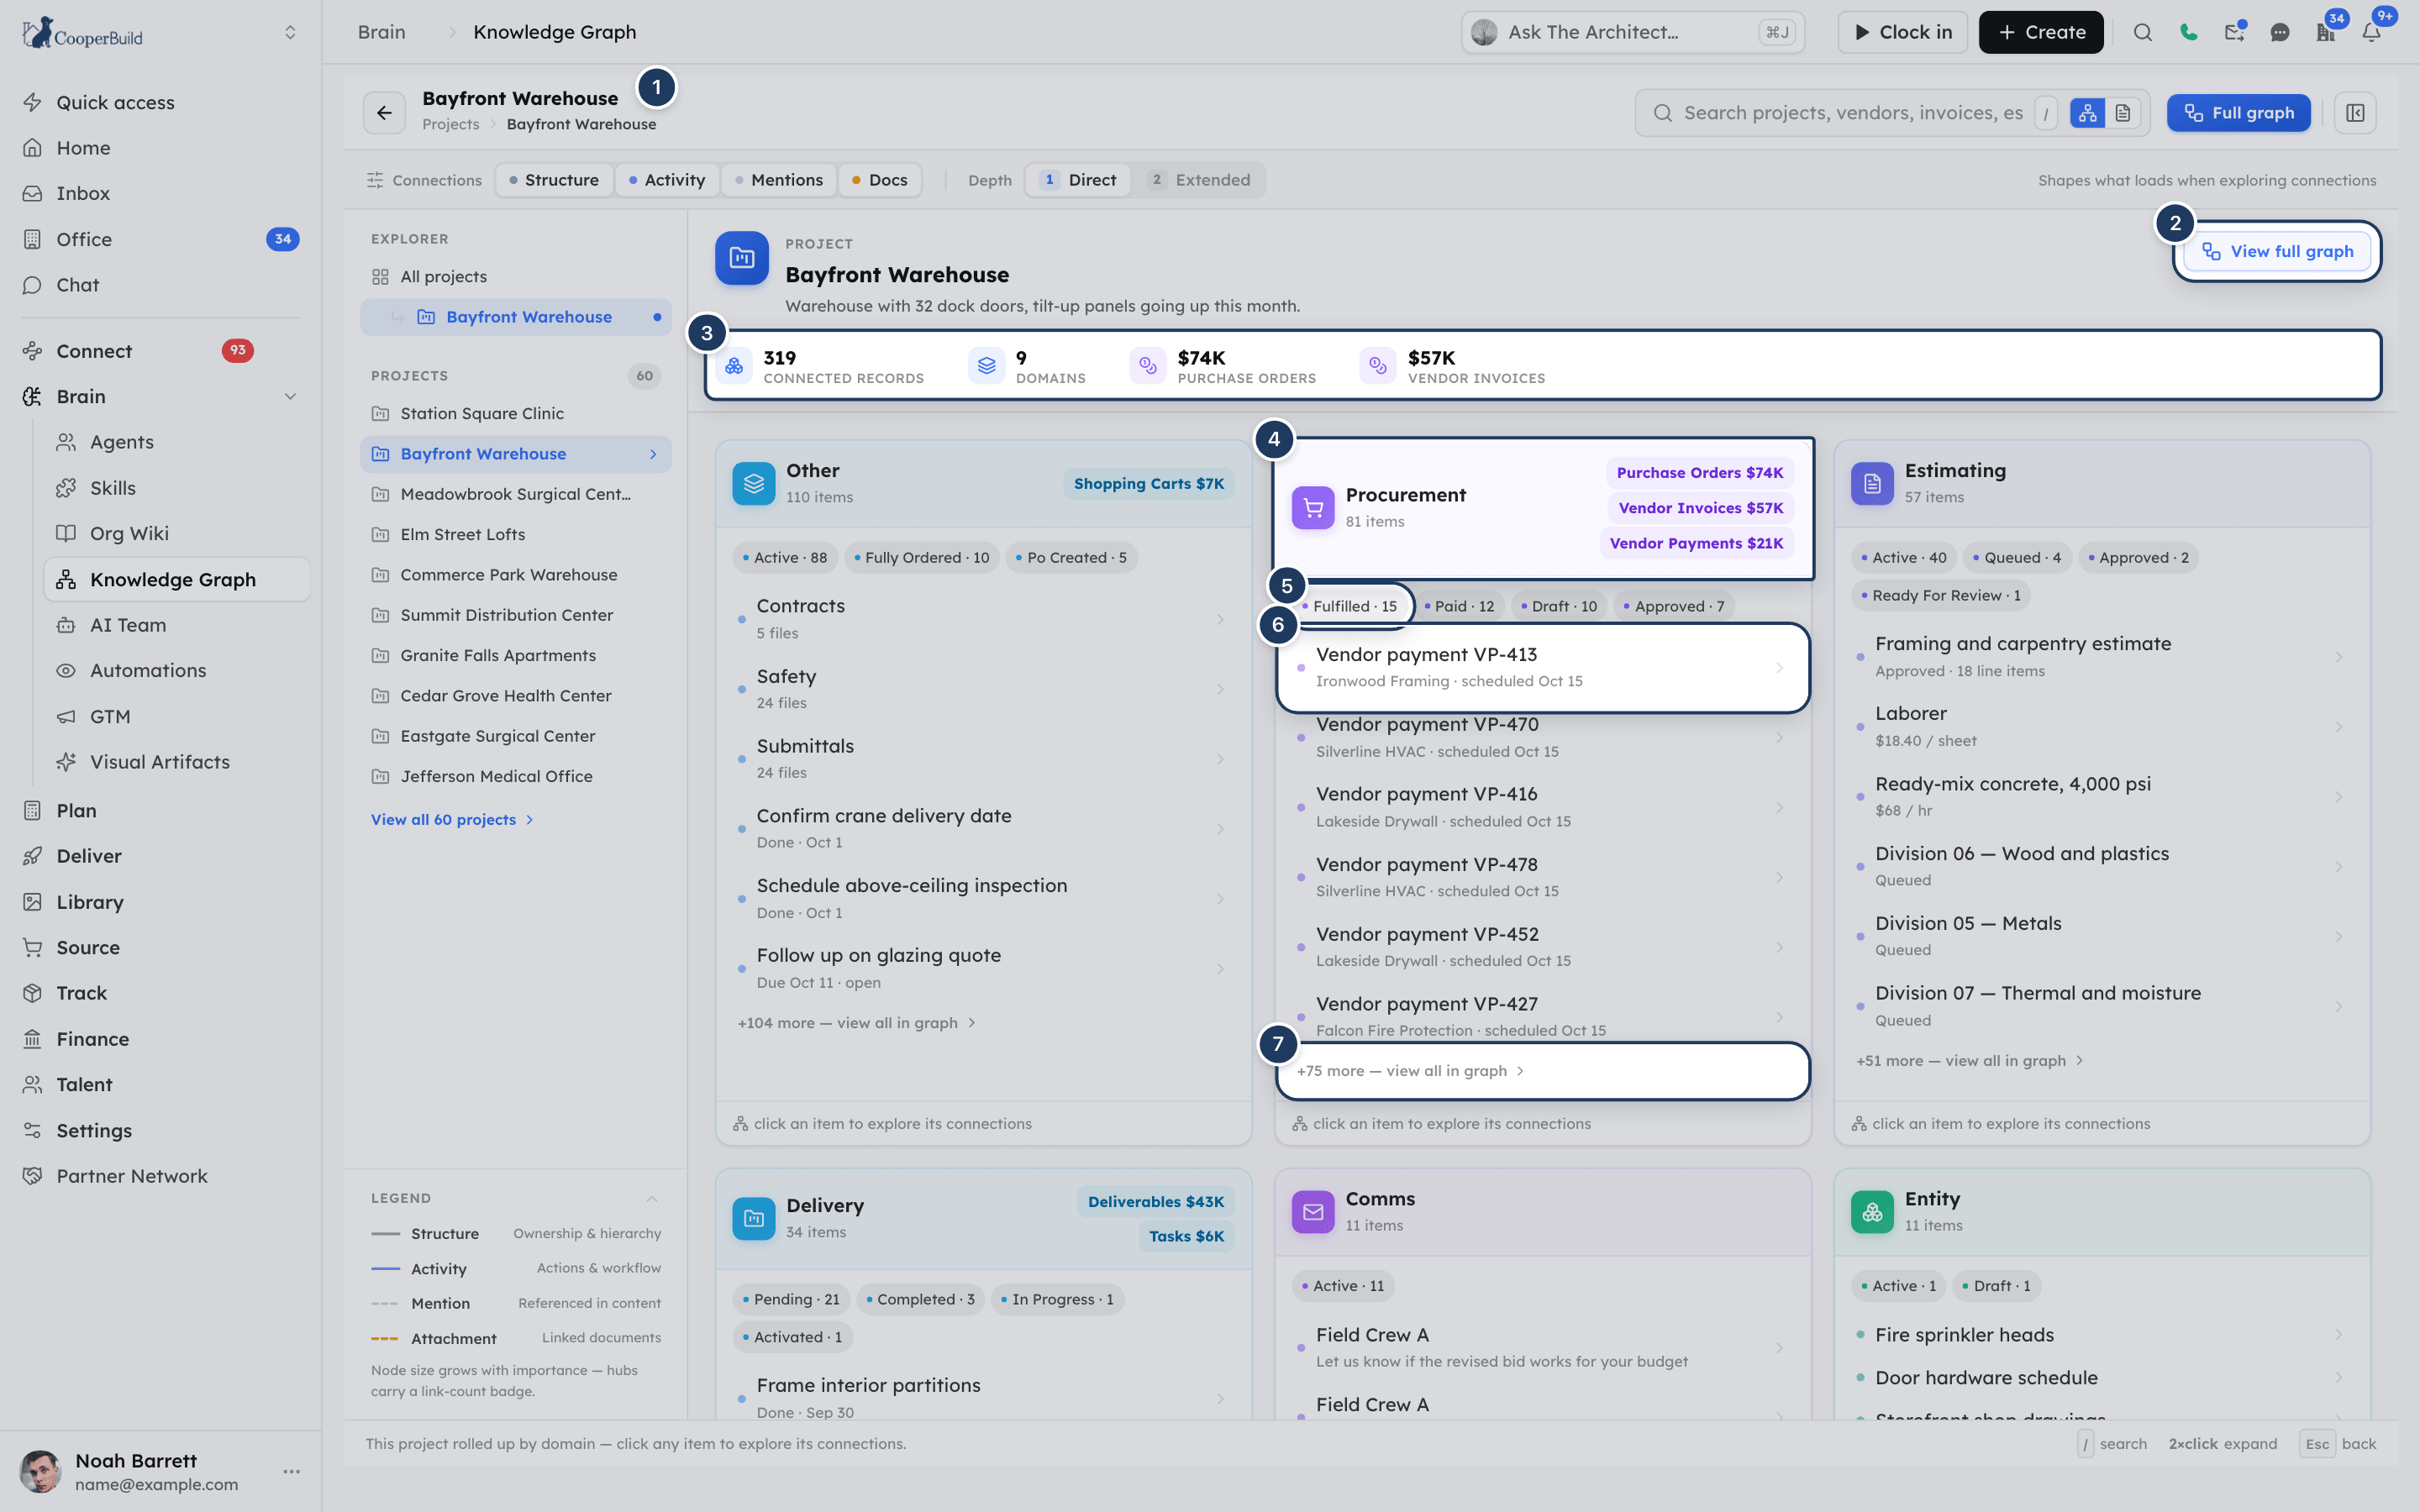Click the blue Full graph button
Screen dimensions: 2420x1512
click(x=2238, y=113)
